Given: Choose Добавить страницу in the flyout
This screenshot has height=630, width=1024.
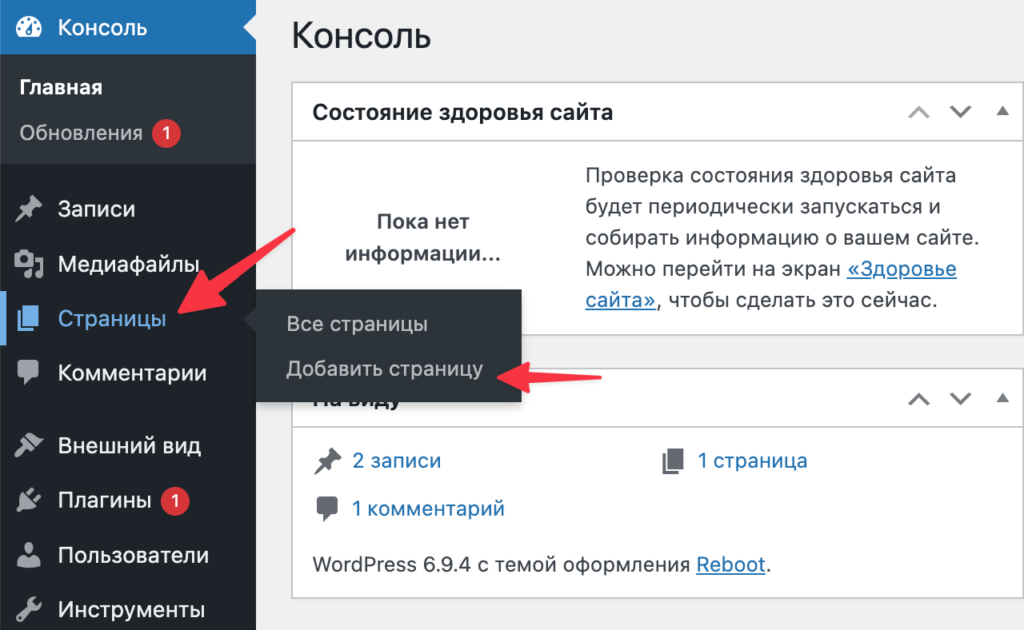Looking at the screenshot, I should tap(385, 369).
